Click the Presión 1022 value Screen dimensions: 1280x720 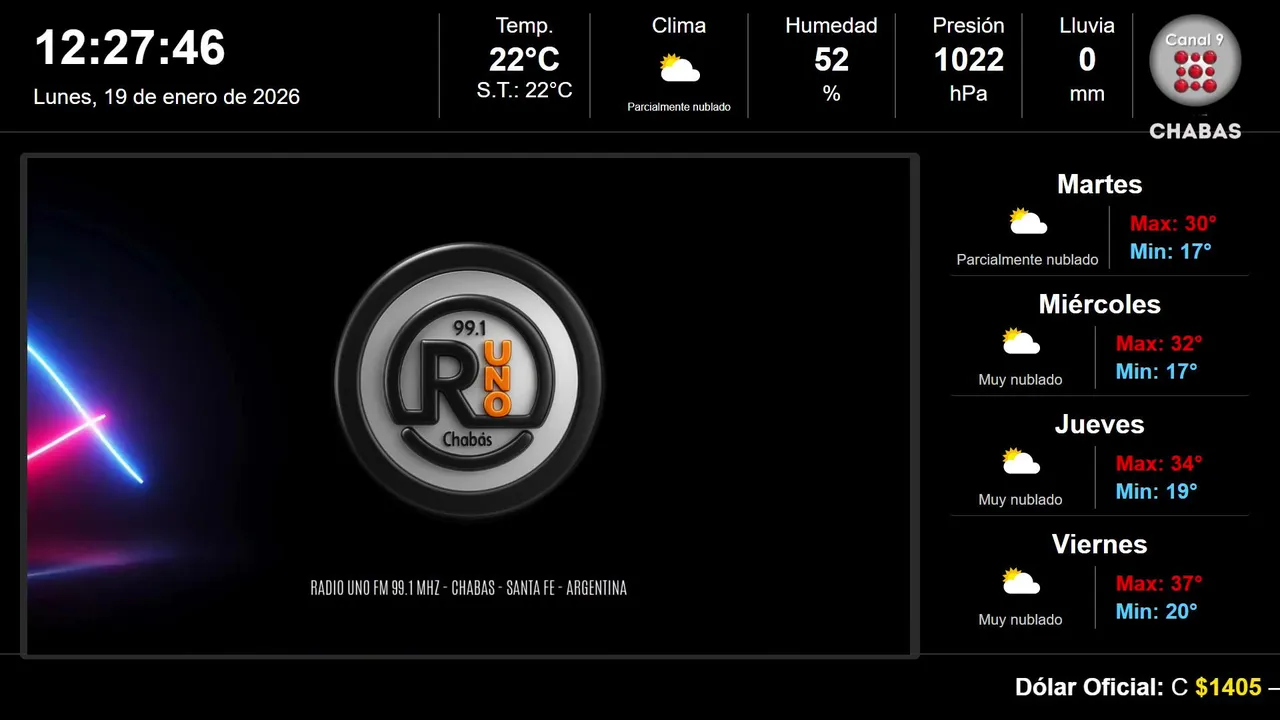click(x=968, y=60)
